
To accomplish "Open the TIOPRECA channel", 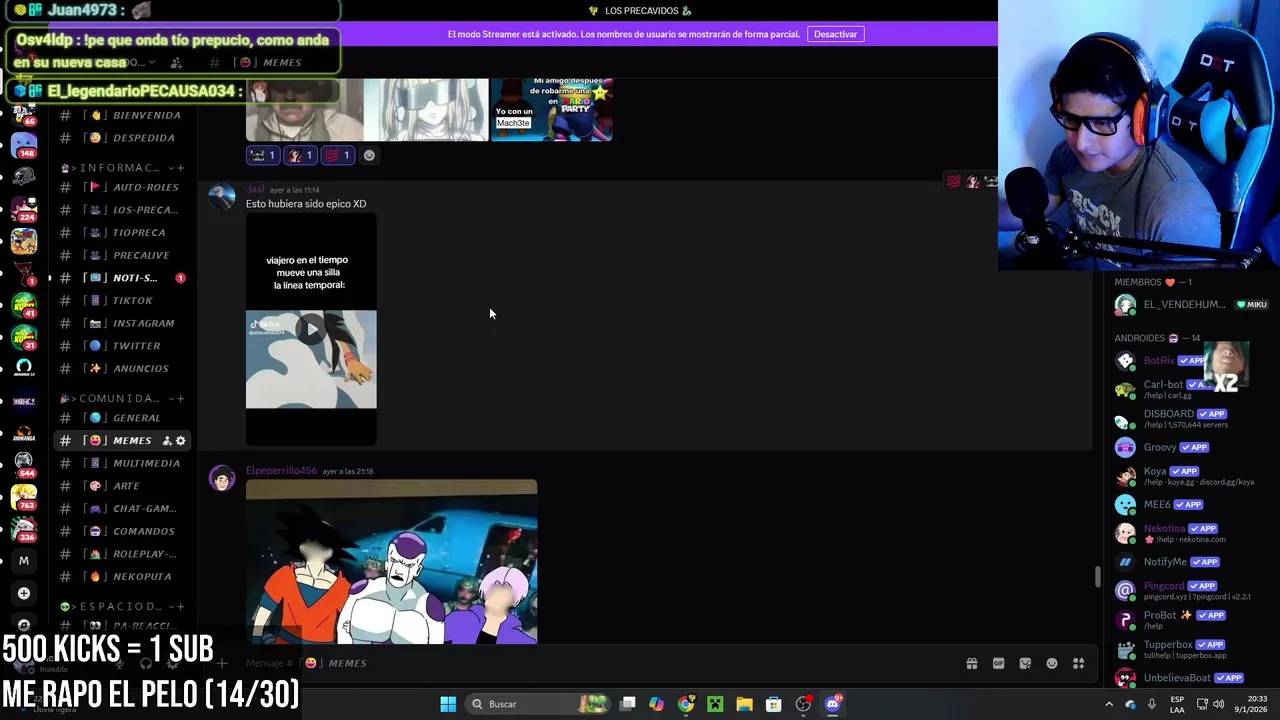I will click(122, 232).
